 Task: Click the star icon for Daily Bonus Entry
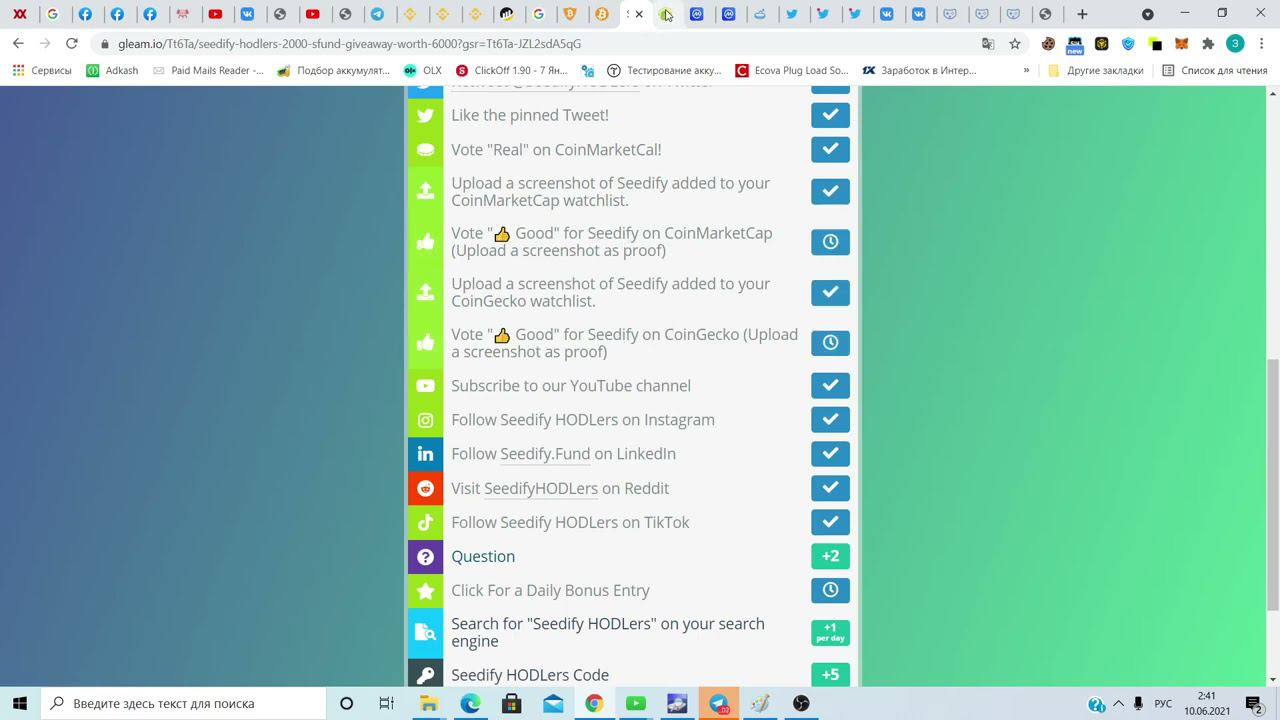pyautogui.click(x=425, y=590)
